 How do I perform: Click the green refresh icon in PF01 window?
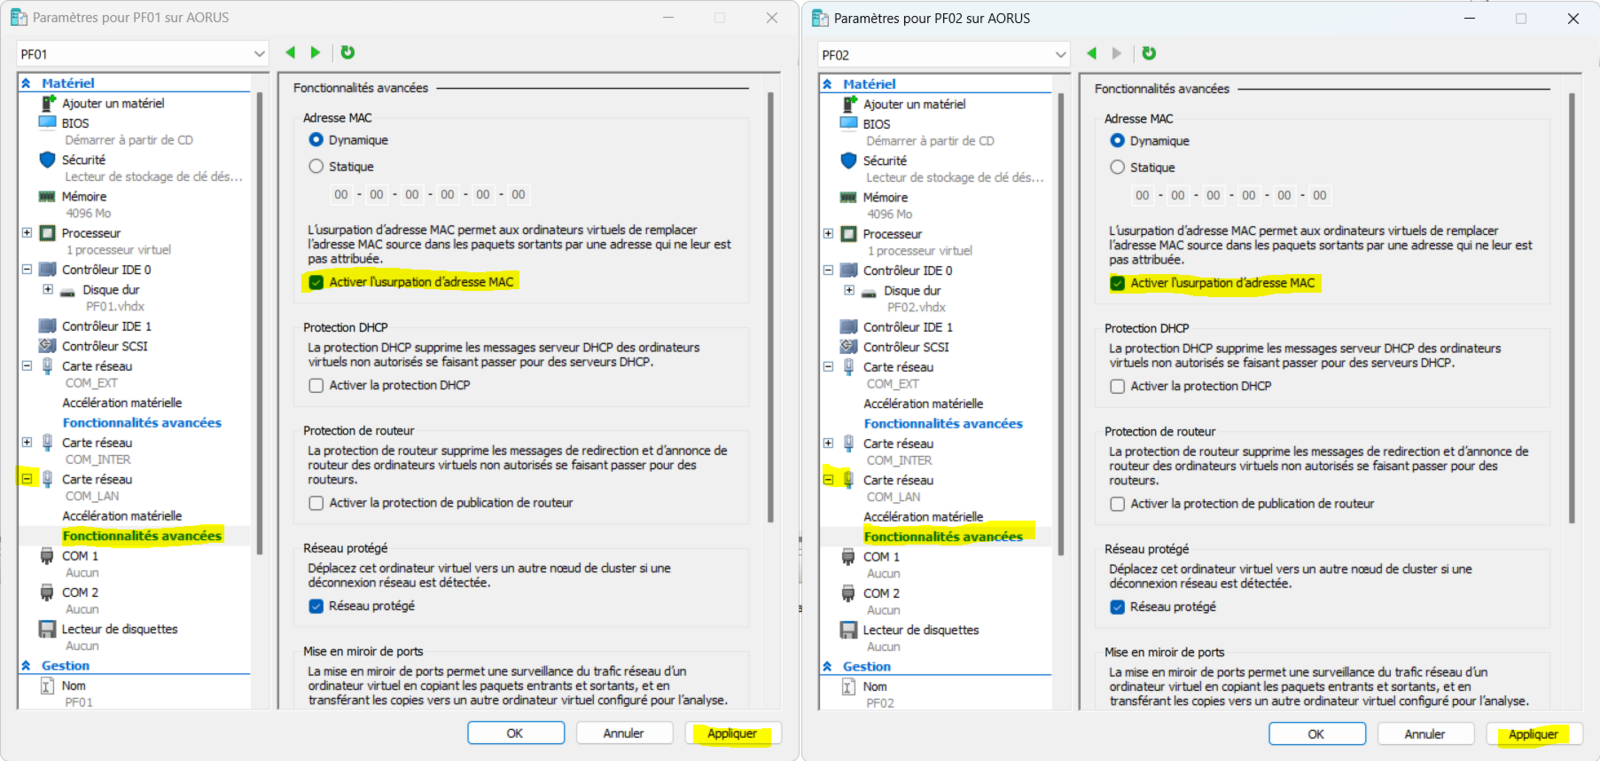(347, 53)
